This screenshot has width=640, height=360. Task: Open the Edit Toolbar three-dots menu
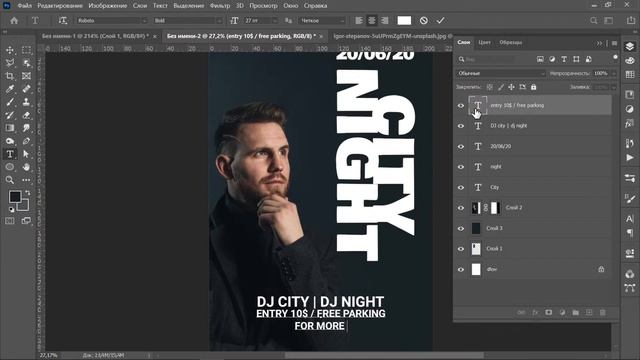[26, 180]
